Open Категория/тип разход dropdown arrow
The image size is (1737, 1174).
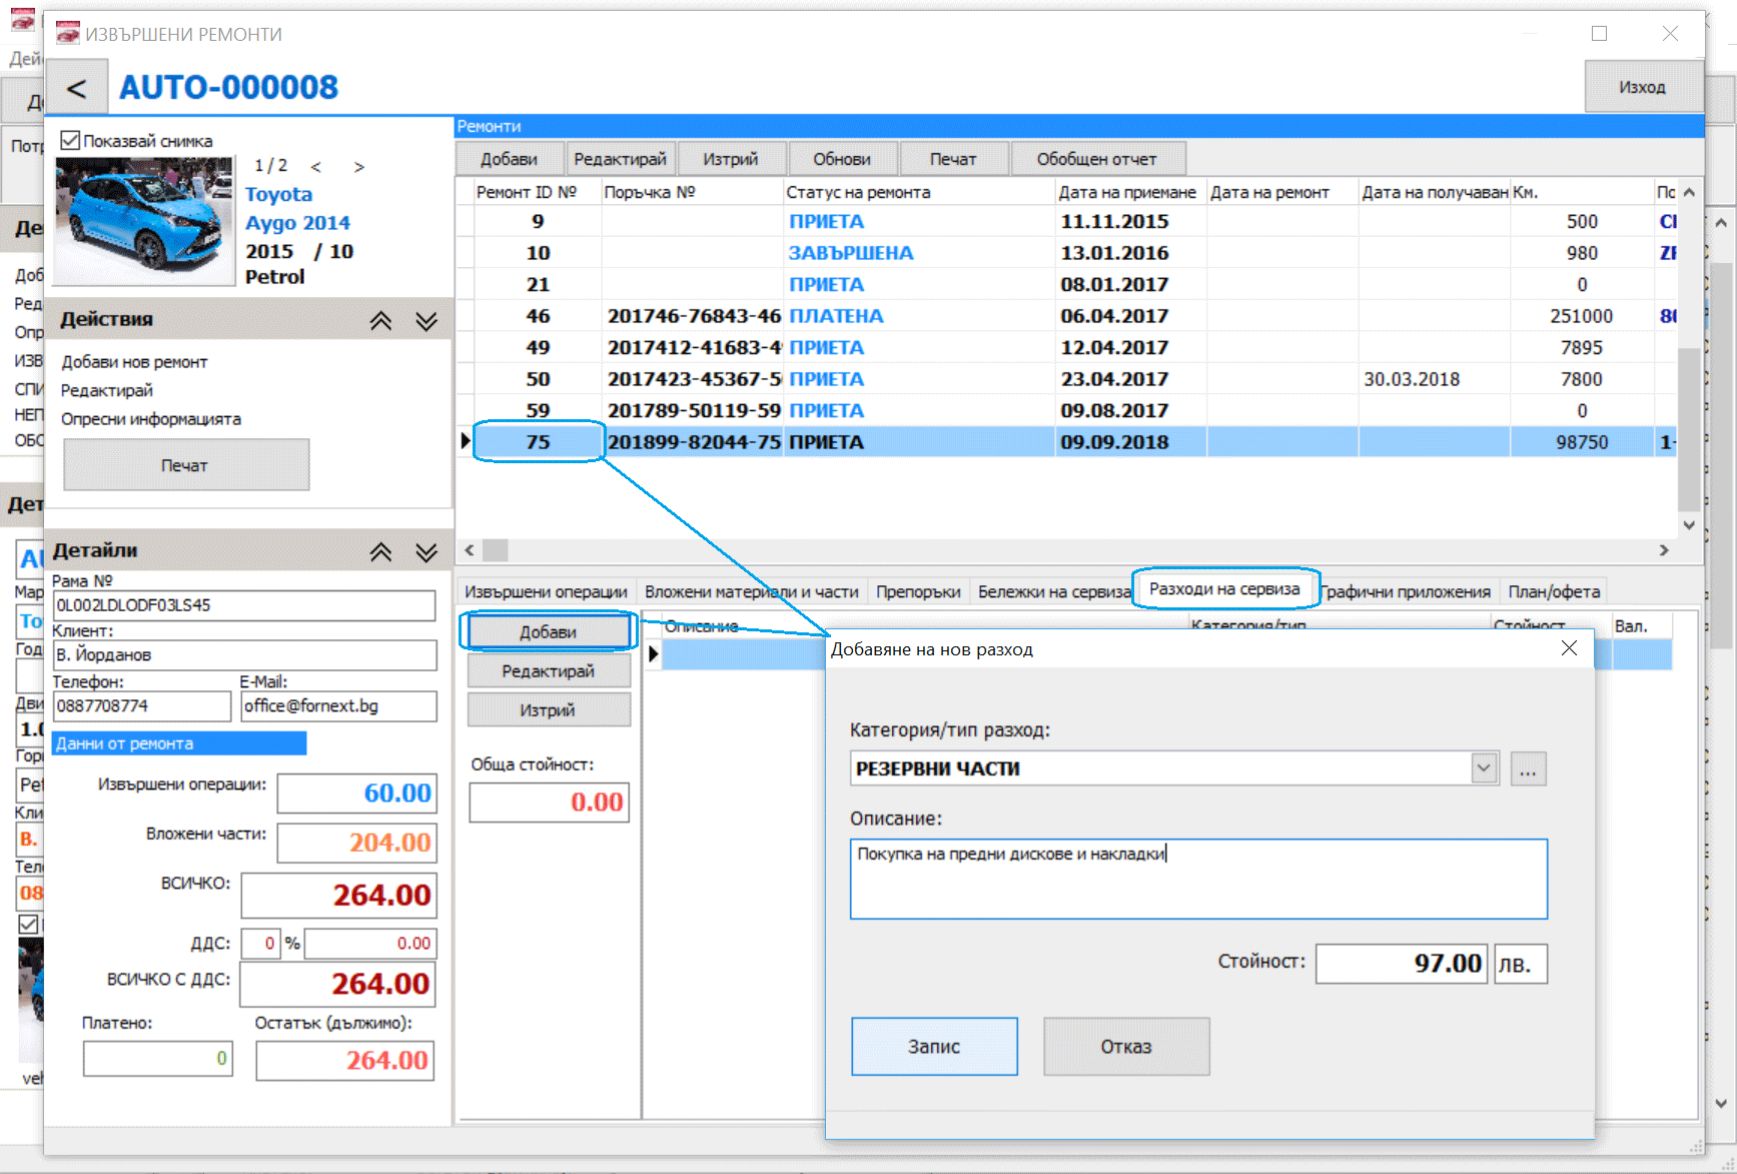(1484, 768)
